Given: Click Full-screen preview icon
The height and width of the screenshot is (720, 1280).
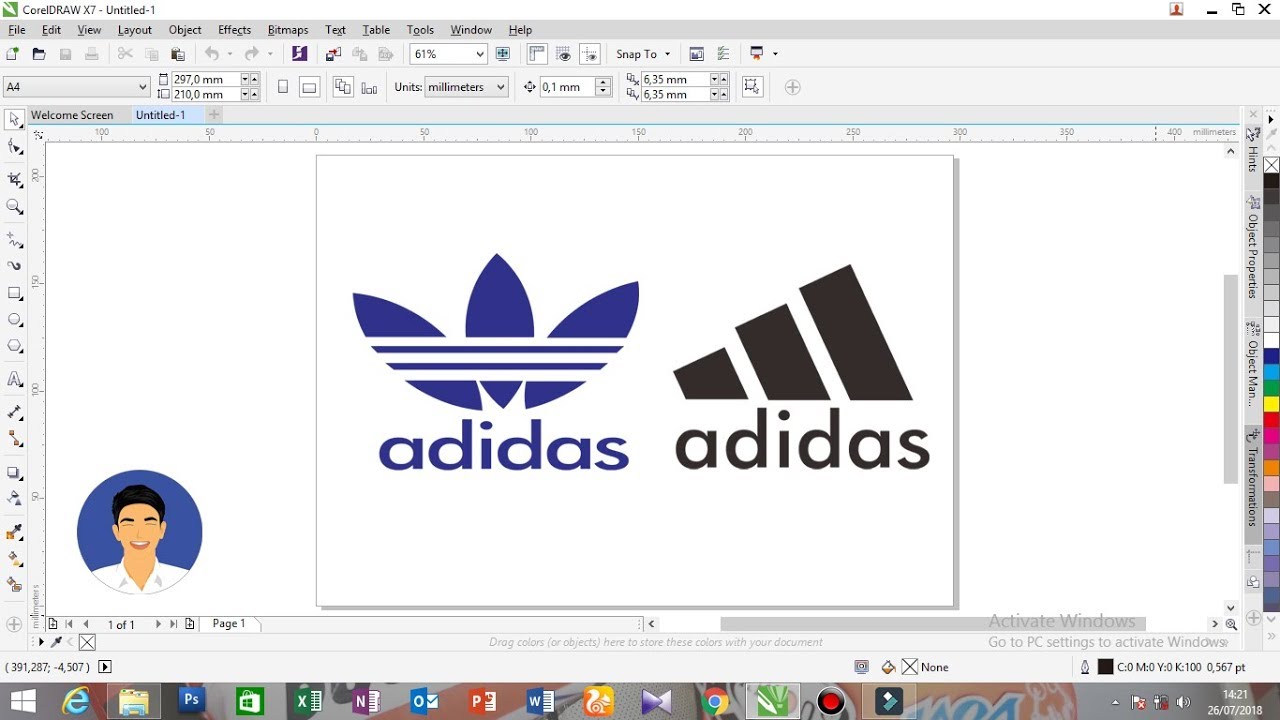Looking at the screenshot, I should pyautogui.click(x=503, y=54).
